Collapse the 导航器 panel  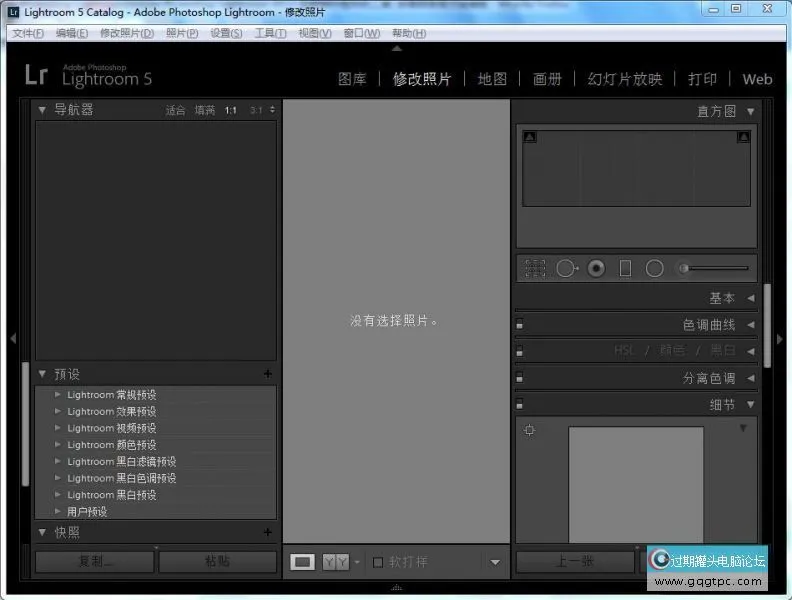(42, 110)
